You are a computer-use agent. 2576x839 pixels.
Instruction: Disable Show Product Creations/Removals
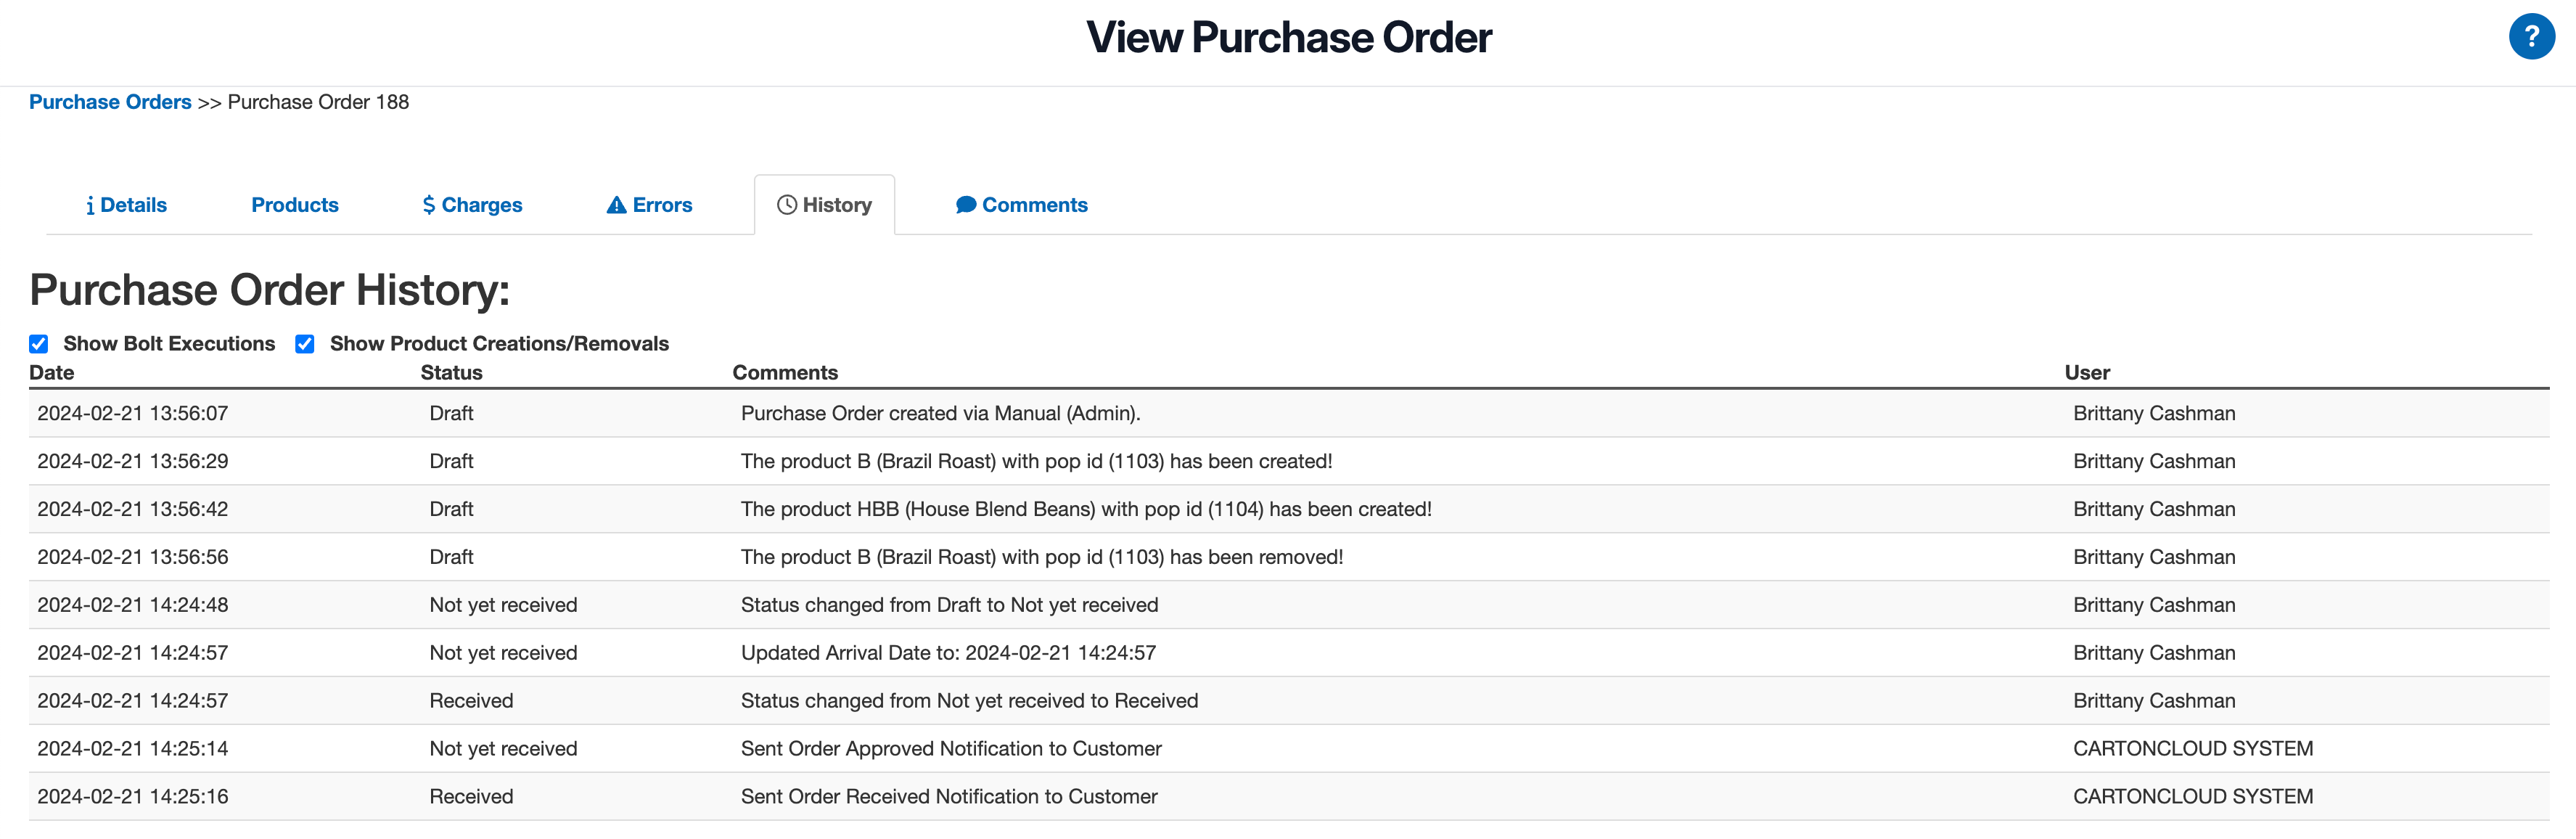[304, 344]
